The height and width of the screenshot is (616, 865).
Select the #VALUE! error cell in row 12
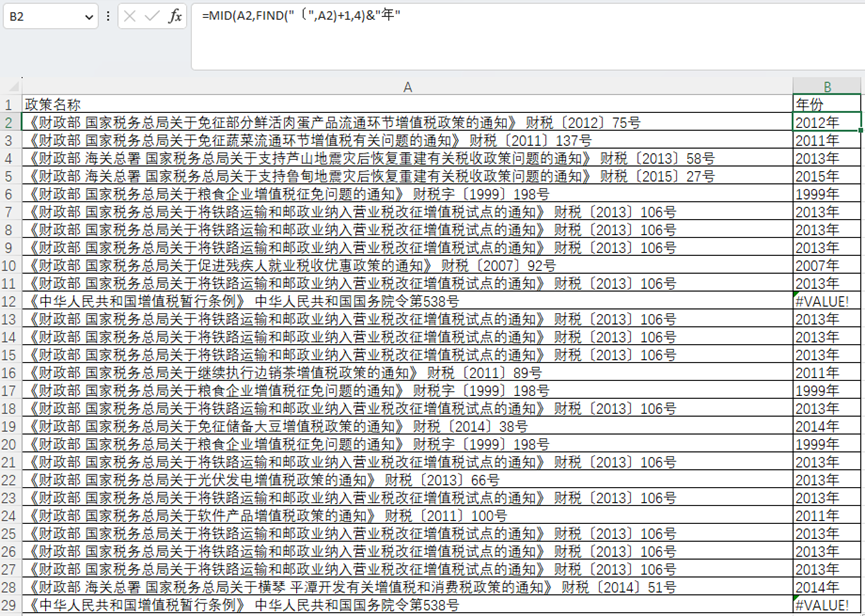[826, 301]
